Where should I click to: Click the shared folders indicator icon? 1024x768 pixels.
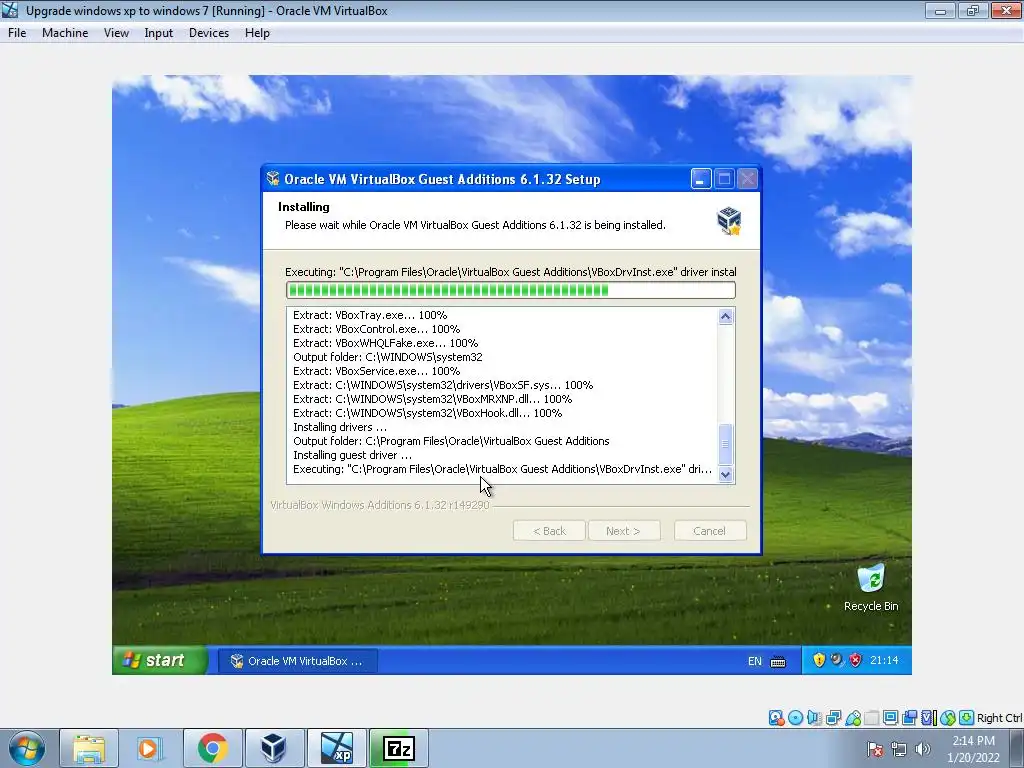pyautogui.click(x=871, y=718)
